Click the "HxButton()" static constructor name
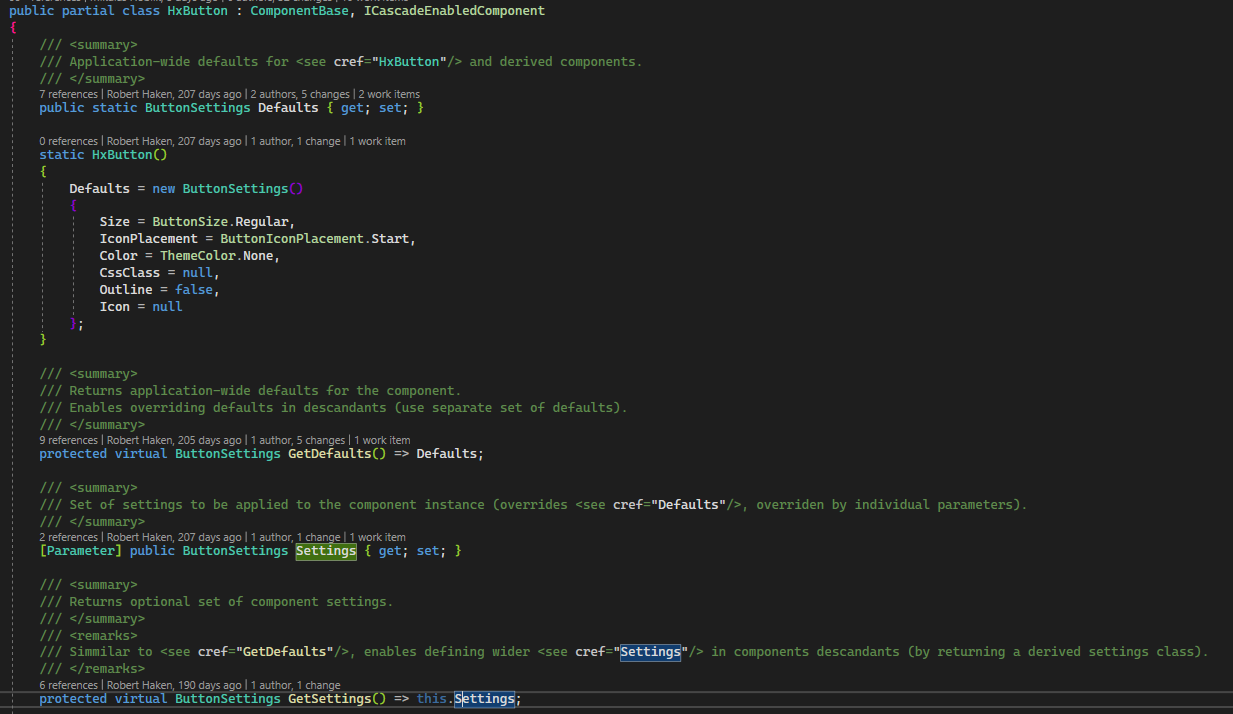The width and height of the screenshot is (1233, 714). tap(130, 155)
